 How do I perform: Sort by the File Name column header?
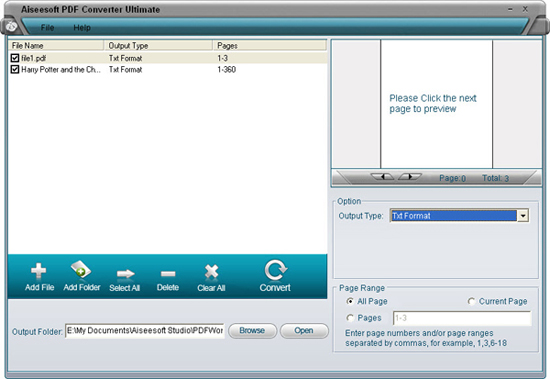[56, 46]
